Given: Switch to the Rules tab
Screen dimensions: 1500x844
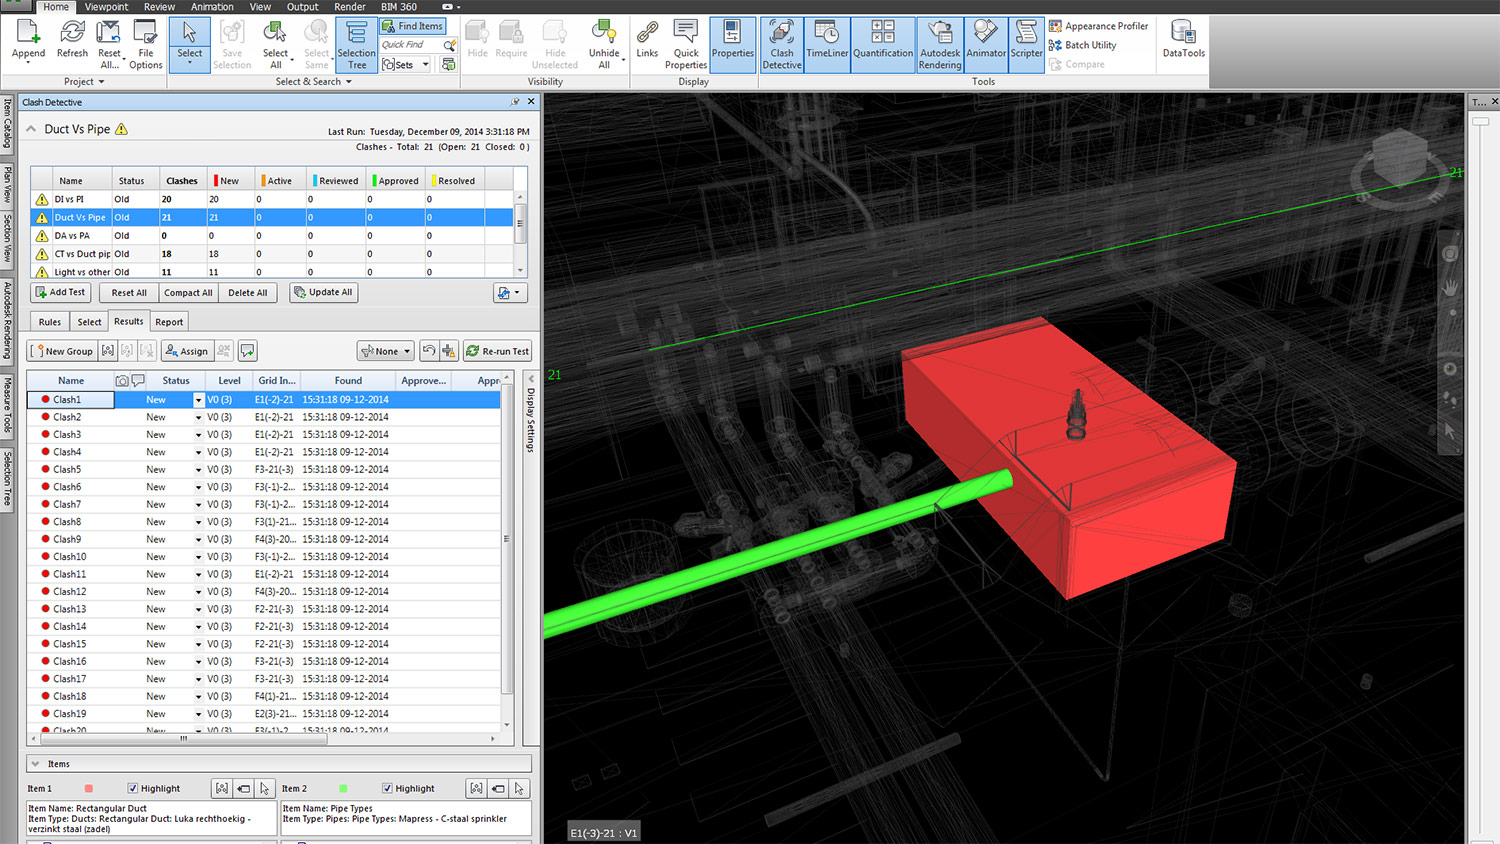Looking at the screenshot, I should pos(50,322).
